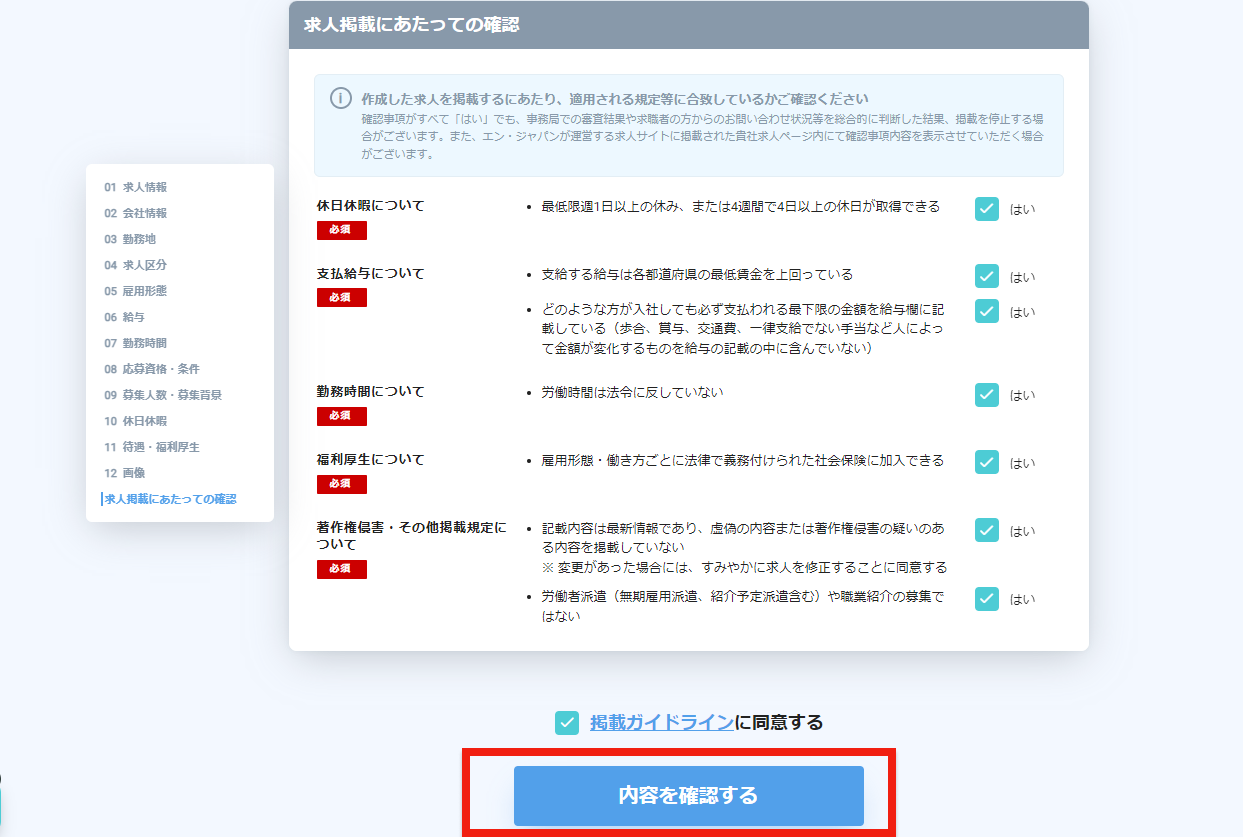Click the 必須 badge under 支払給与について

pyautogui.click(x=342, y=297)
